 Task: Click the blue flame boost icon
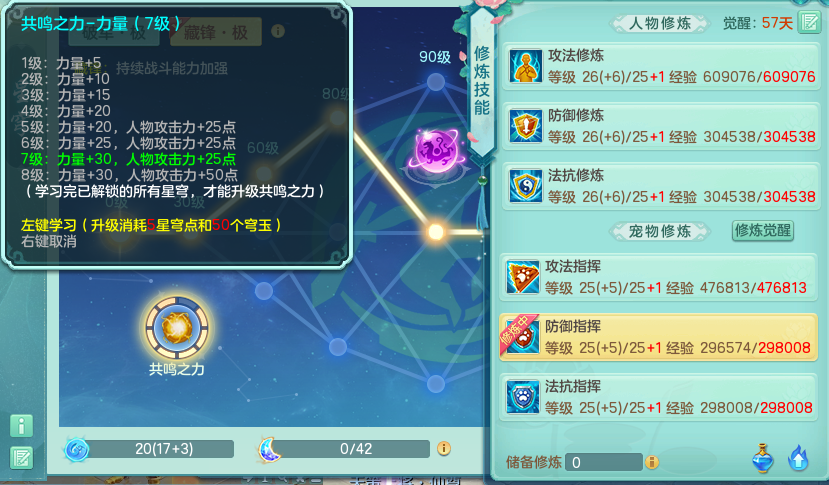click(798, 458)
